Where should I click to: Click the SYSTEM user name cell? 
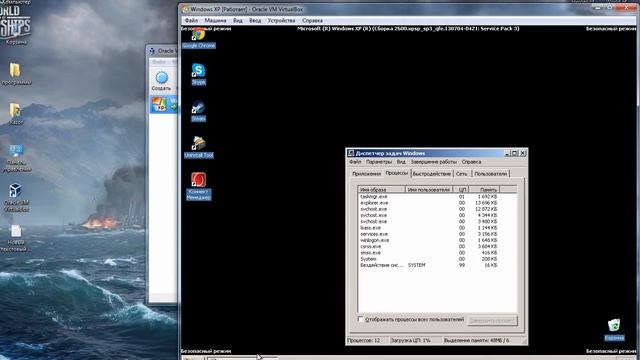[x=417, y=265]
